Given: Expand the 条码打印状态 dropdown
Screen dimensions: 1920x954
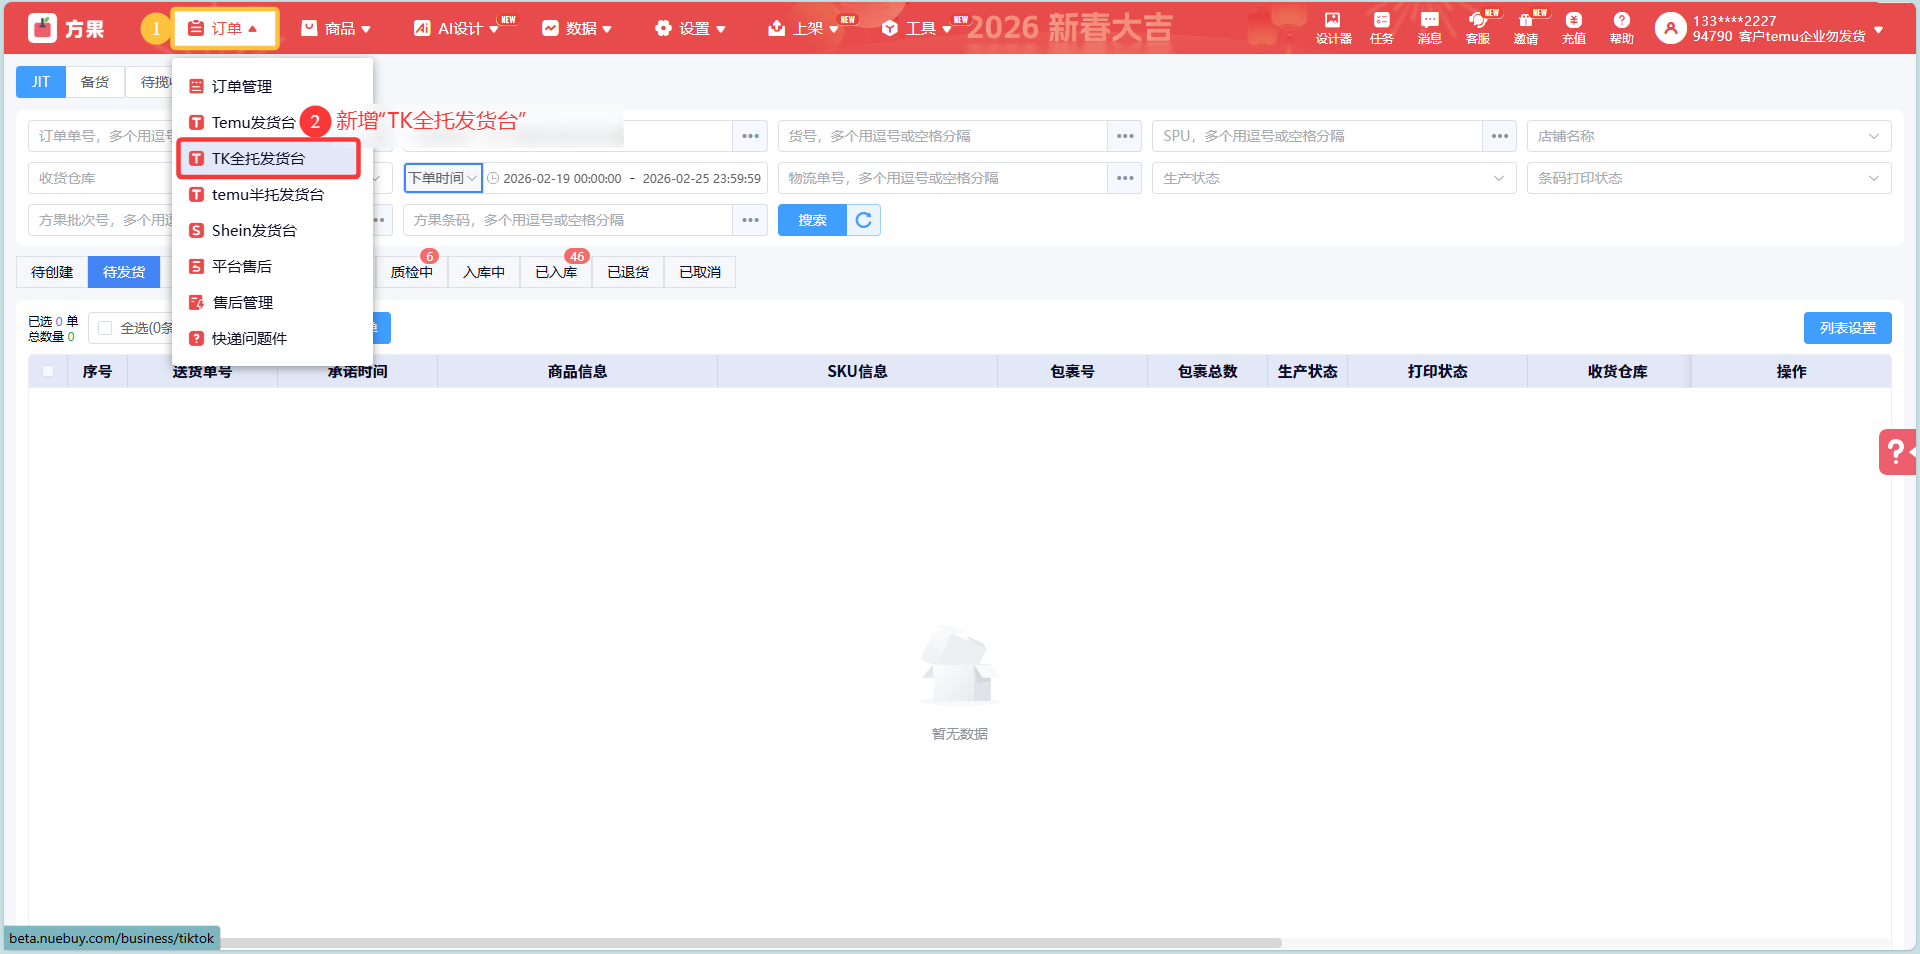Looking at the screenshot, I should click(x=1708, y=178).
